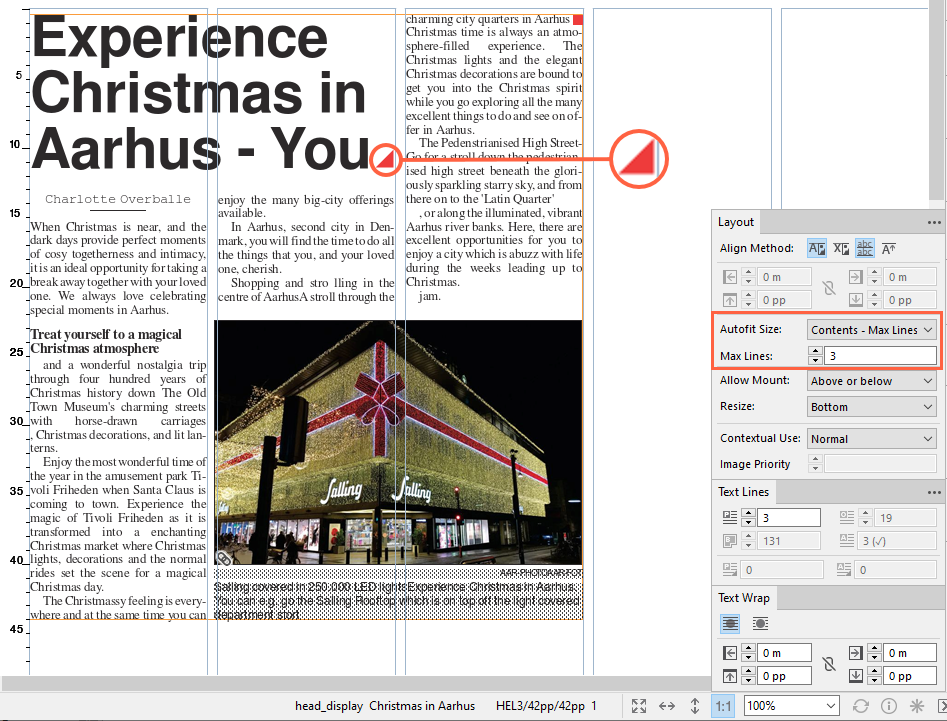Click the Text Wrap offsets chain link icon
Screen dimensions: 947x721
pos(827,664)
